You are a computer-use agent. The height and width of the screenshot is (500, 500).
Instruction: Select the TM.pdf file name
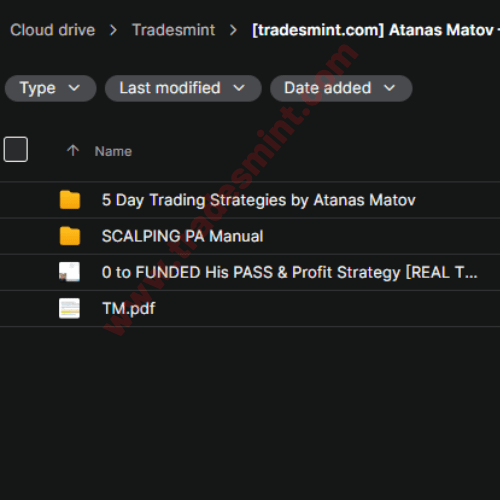coord(129,308)
